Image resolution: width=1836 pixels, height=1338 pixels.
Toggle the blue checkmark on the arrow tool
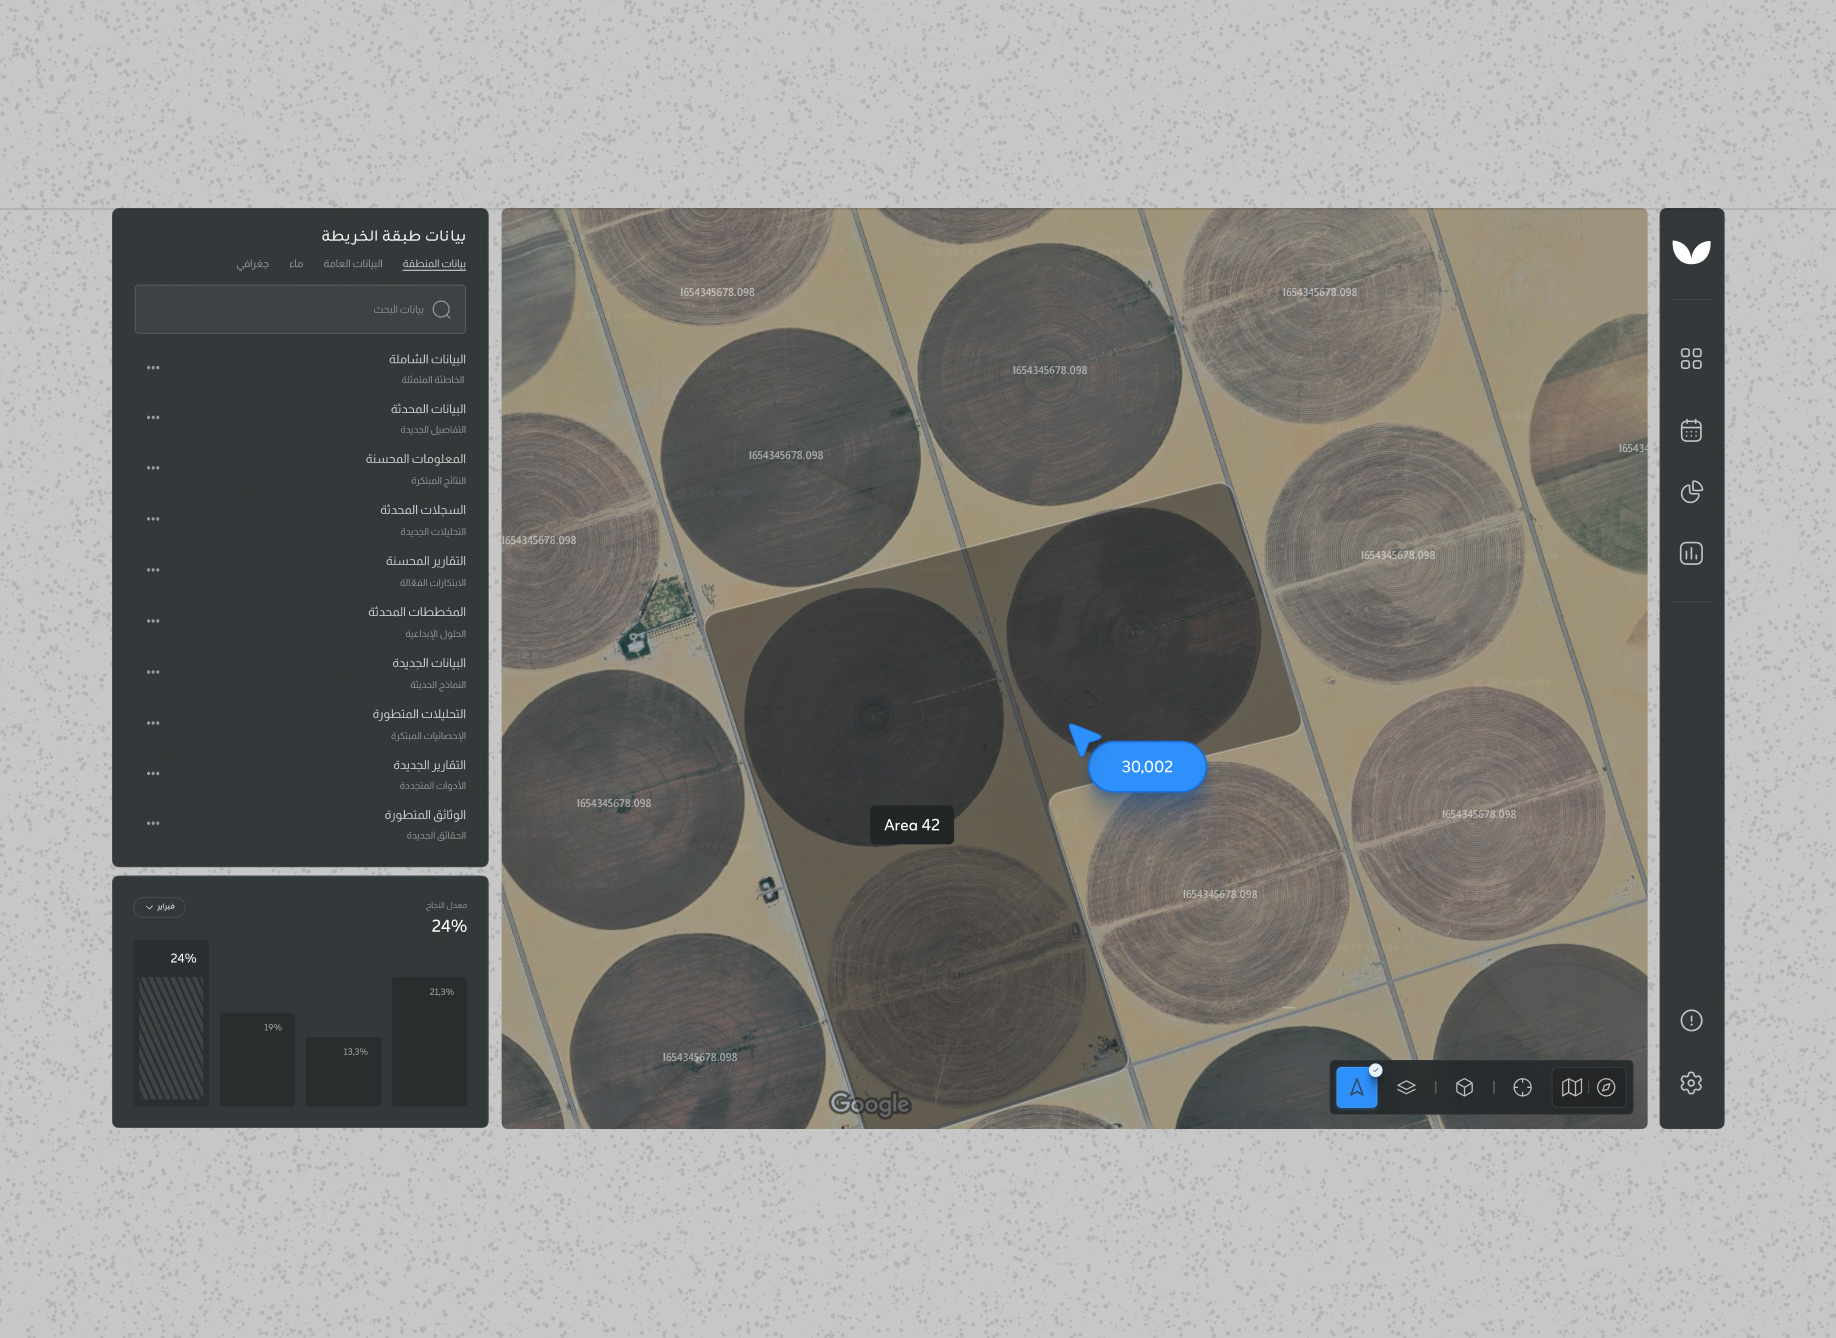click(1375, 1069)
